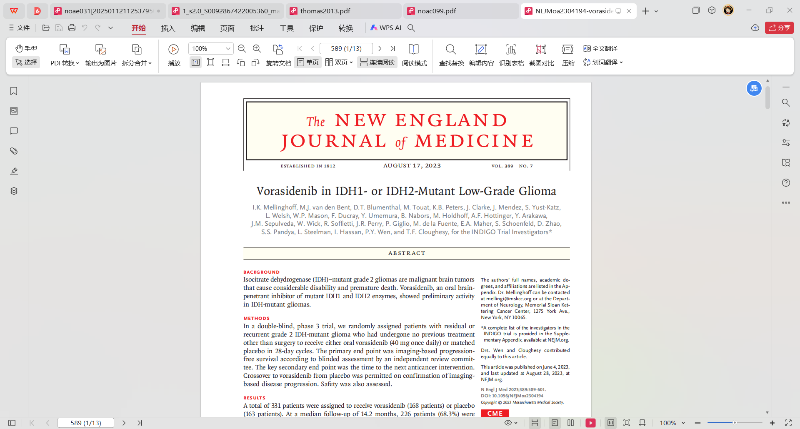The image size is (800, 429).
Task: Expand the quick access toolbar chevron
Action: [x=110, y=28]
